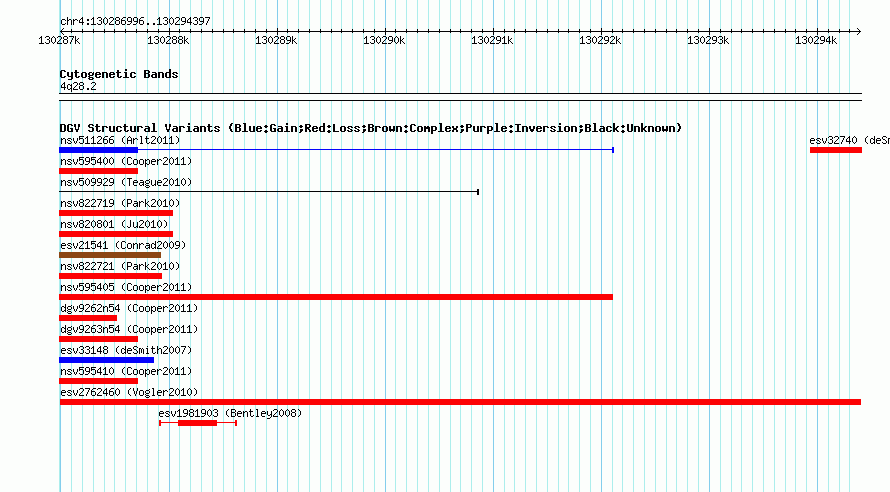The height and width of the screenshot is (492, 890).
Task: Select the 4q28.2 band label
Action: tap(78, 86)
